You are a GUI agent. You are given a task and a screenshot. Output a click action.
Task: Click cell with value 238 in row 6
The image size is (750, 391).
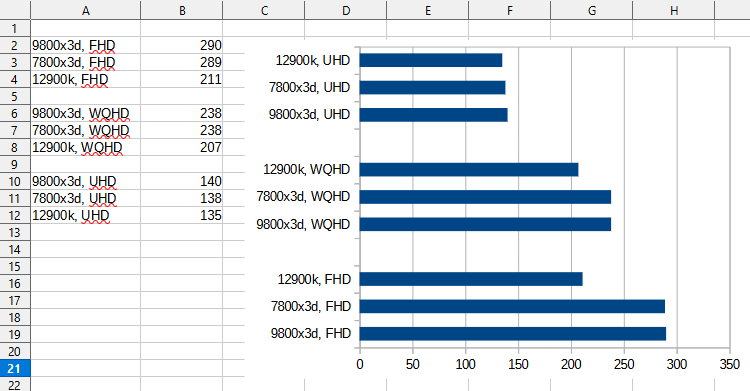click(182, 113)
